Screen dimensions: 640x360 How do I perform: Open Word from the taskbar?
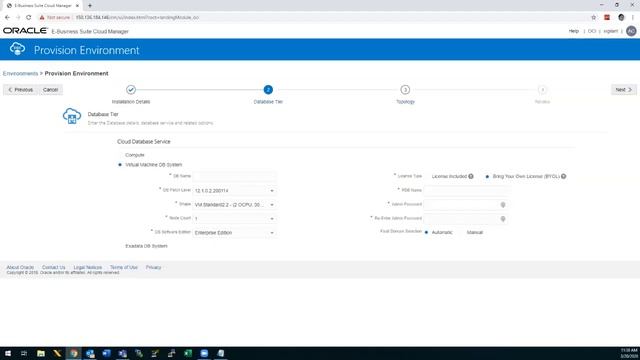pos(106,353)
